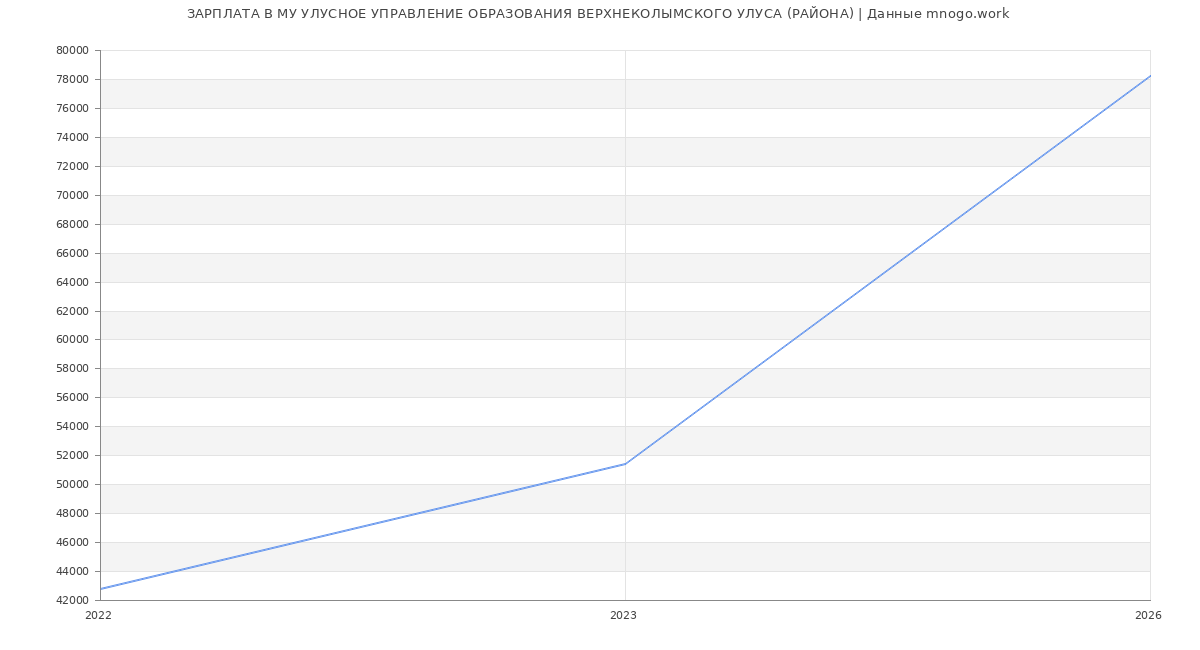This screenshot has width=1200, height=650.
Task: Click the 54000 y-axis label
Action: (x=73, y=426)
